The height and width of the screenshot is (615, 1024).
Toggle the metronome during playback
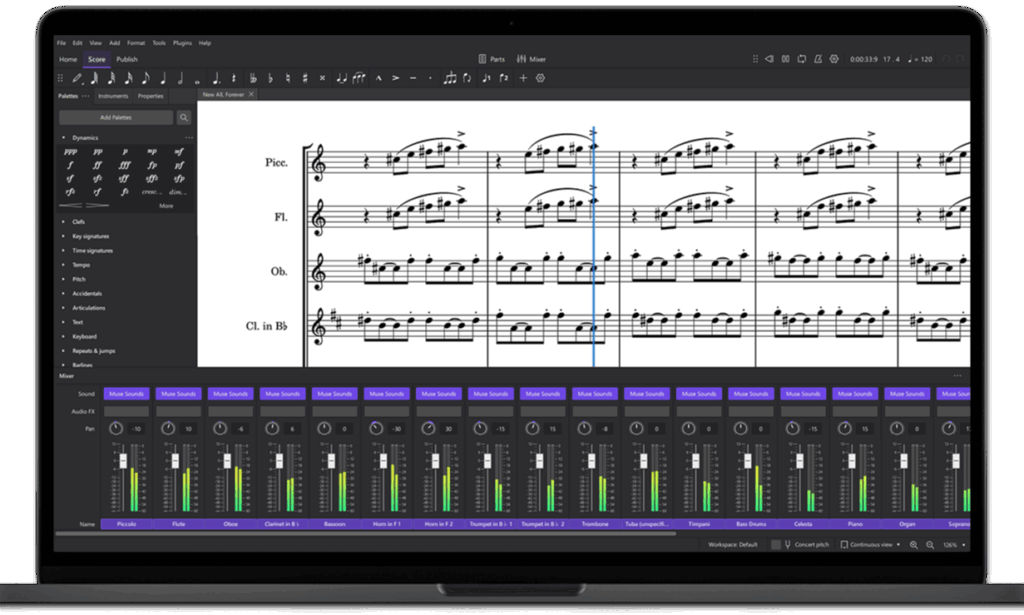(x=817, y=59)
